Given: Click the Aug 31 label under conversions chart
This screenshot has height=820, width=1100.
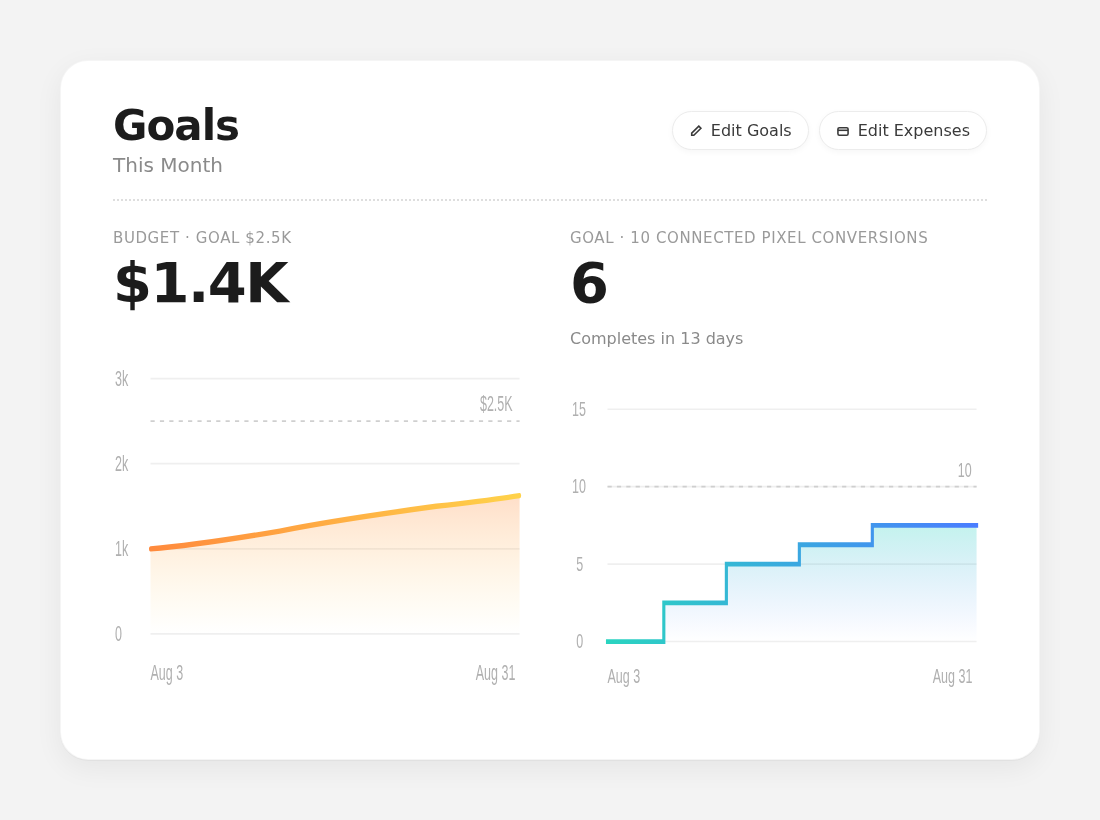Looking at the screenshot, I should click(x=952, y=676).
